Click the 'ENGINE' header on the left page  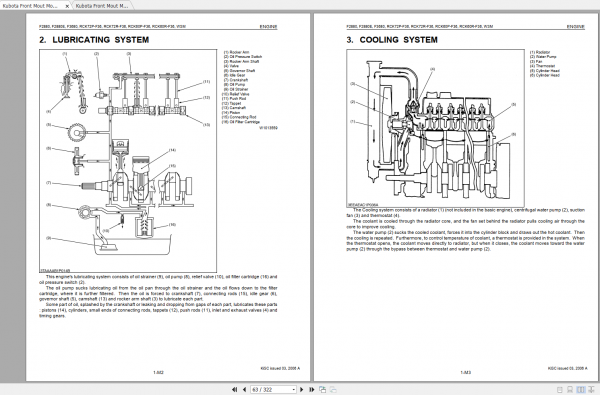(x=268, y=27)
